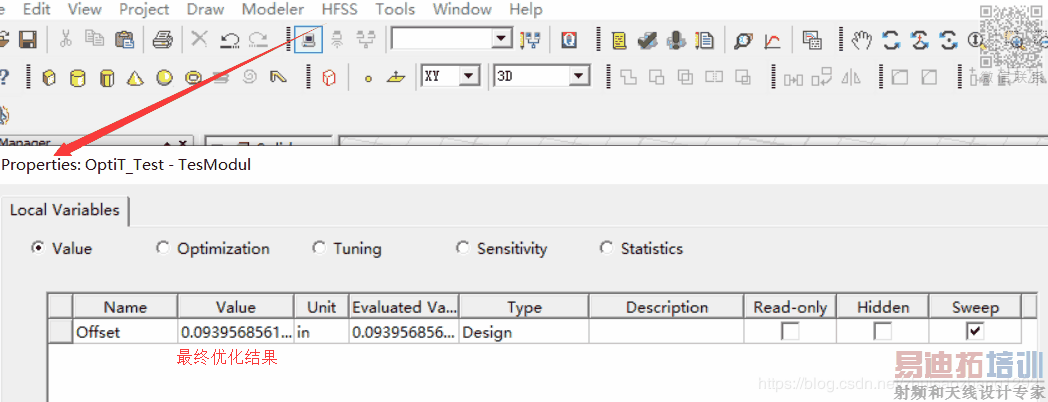Image resolution: width=1048 pixels, height=402 pixels.
Task: Select the Draw torus tool
Action: pyautogui.click(x=193, y=78)
